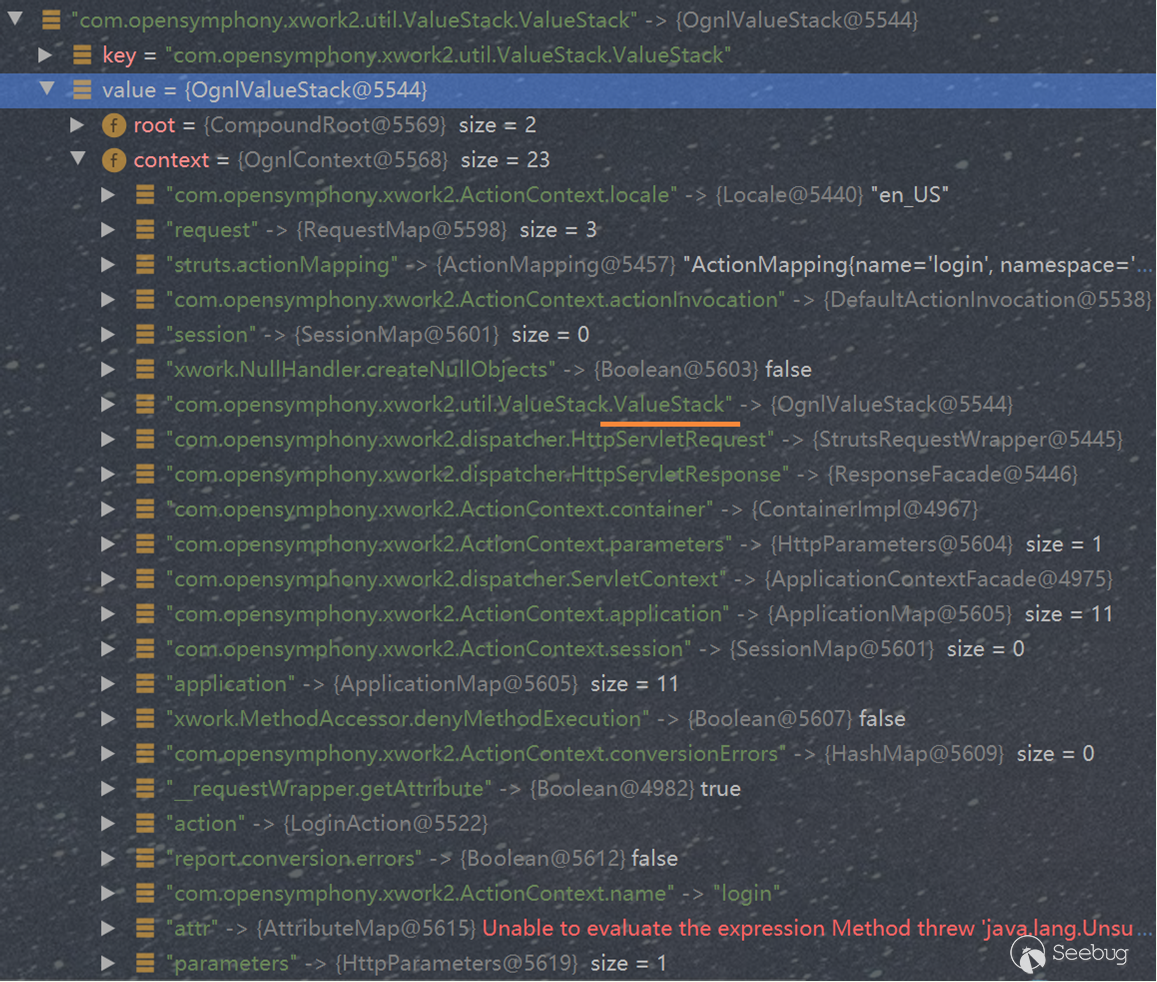Expand the "parameters" HttpParameters@5619 entry

click(x=108, y=963)
